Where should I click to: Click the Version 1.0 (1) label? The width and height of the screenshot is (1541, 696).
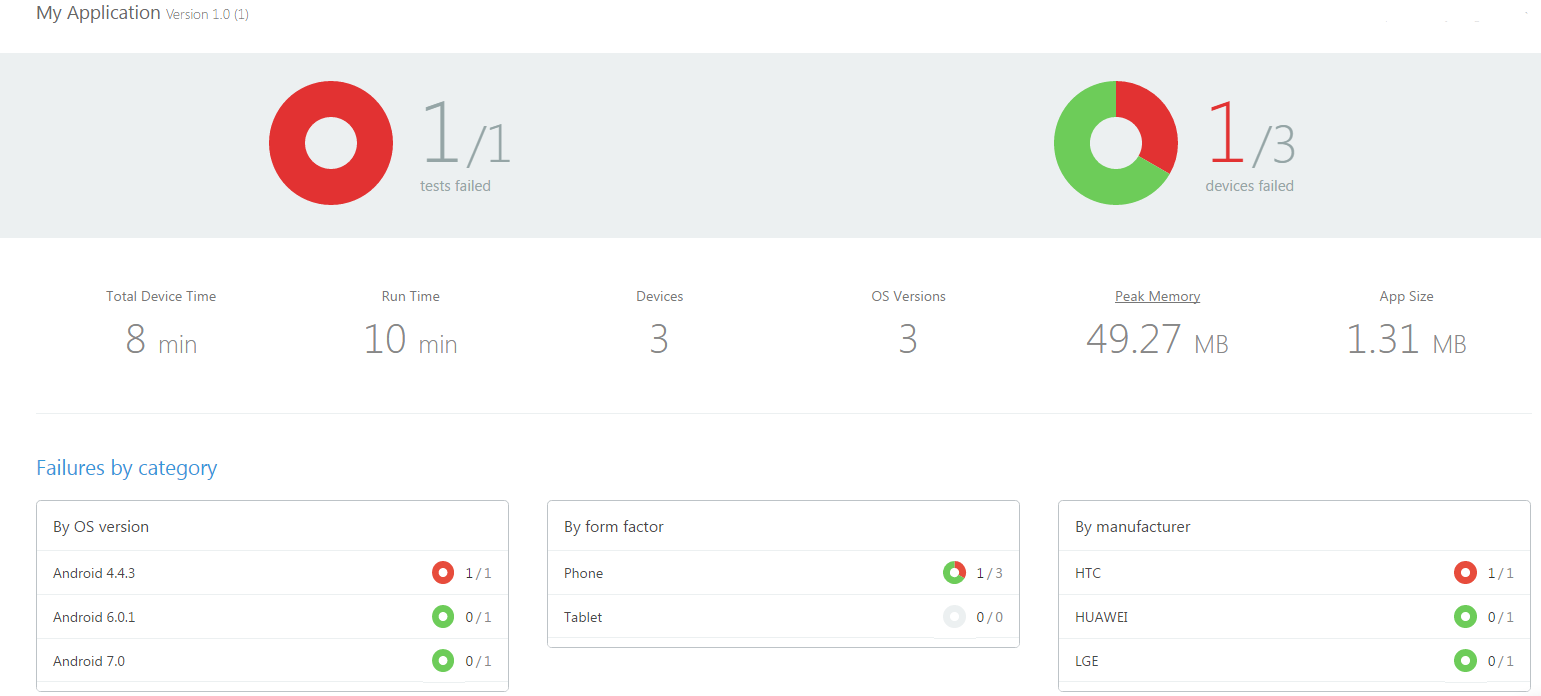pos(207,15)
